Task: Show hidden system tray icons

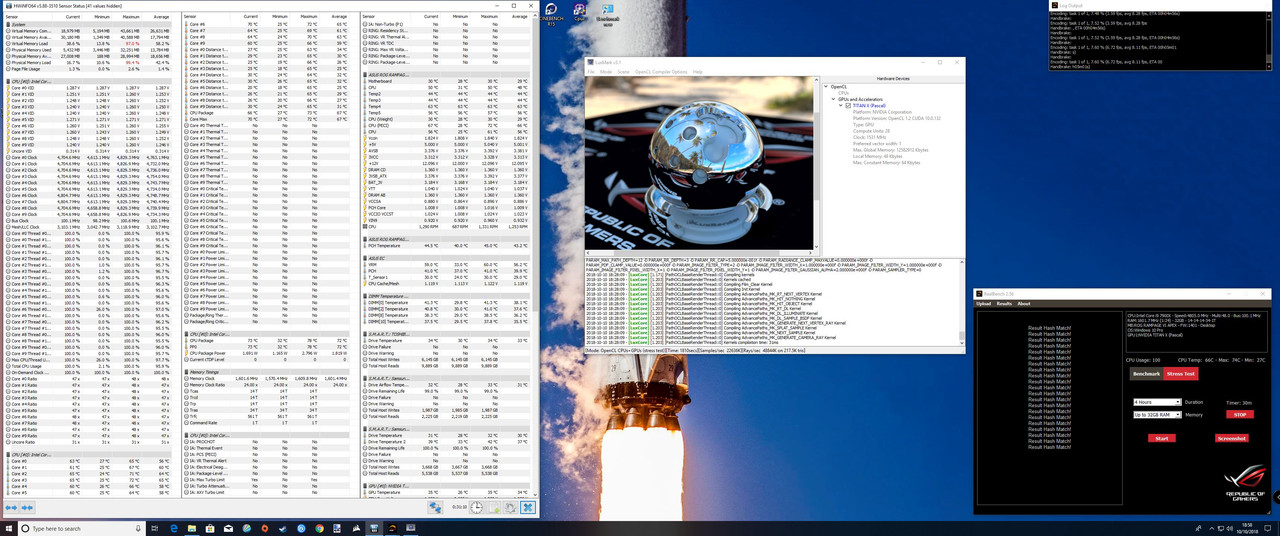Action: [x=1212, y=529]
